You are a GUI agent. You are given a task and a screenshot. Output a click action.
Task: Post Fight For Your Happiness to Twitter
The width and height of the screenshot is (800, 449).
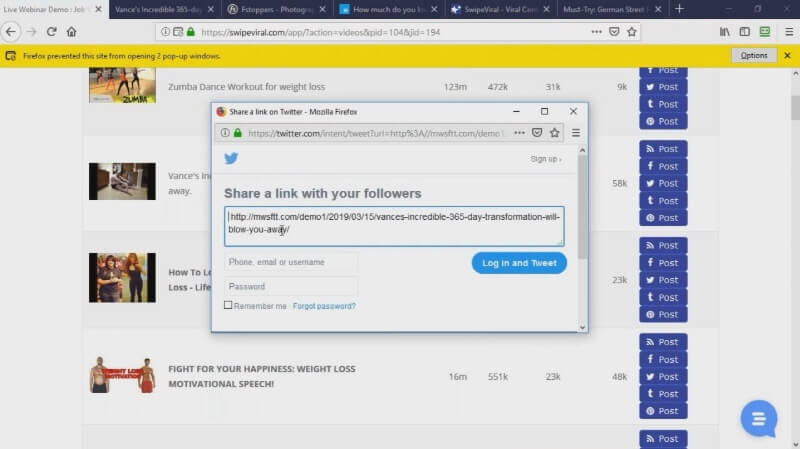tap(663, 377)
